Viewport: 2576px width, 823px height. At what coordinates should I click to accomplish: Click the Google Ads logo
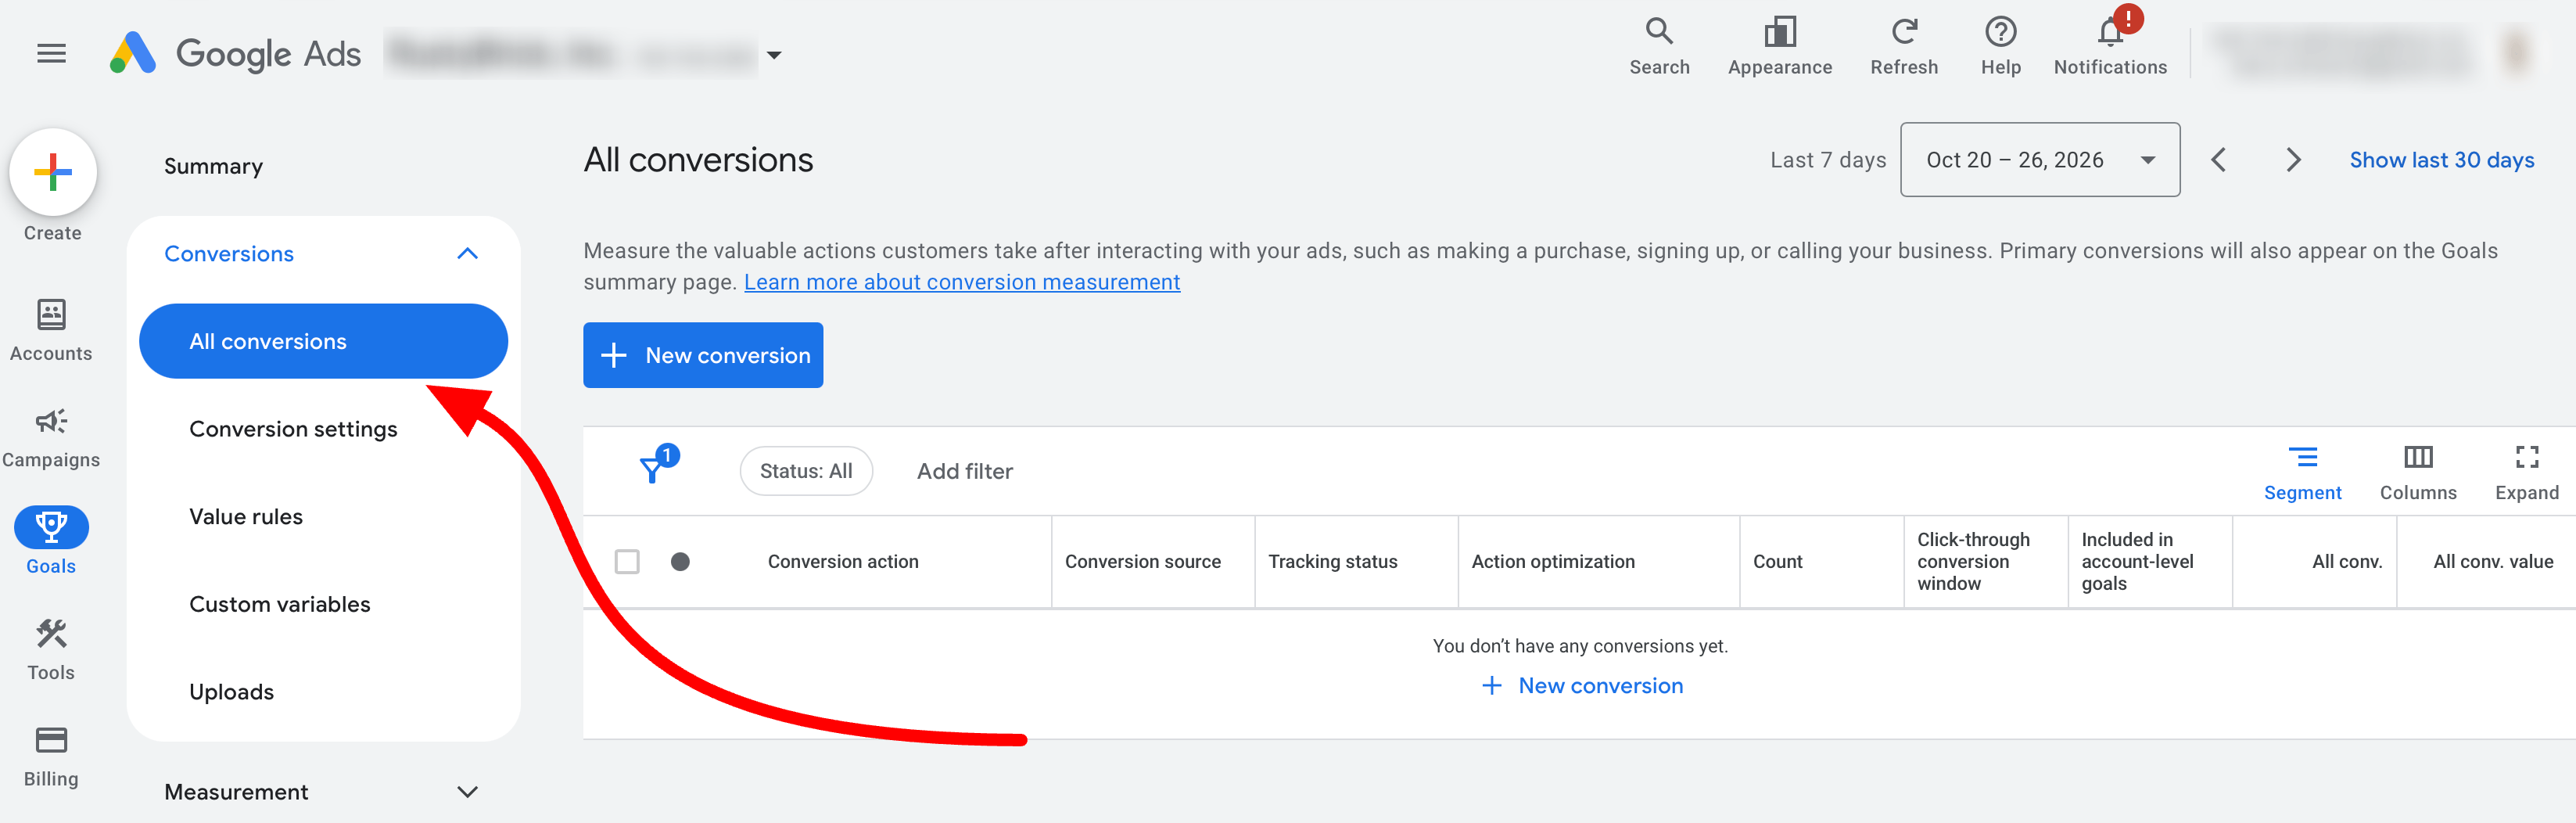tap(235, 53)
